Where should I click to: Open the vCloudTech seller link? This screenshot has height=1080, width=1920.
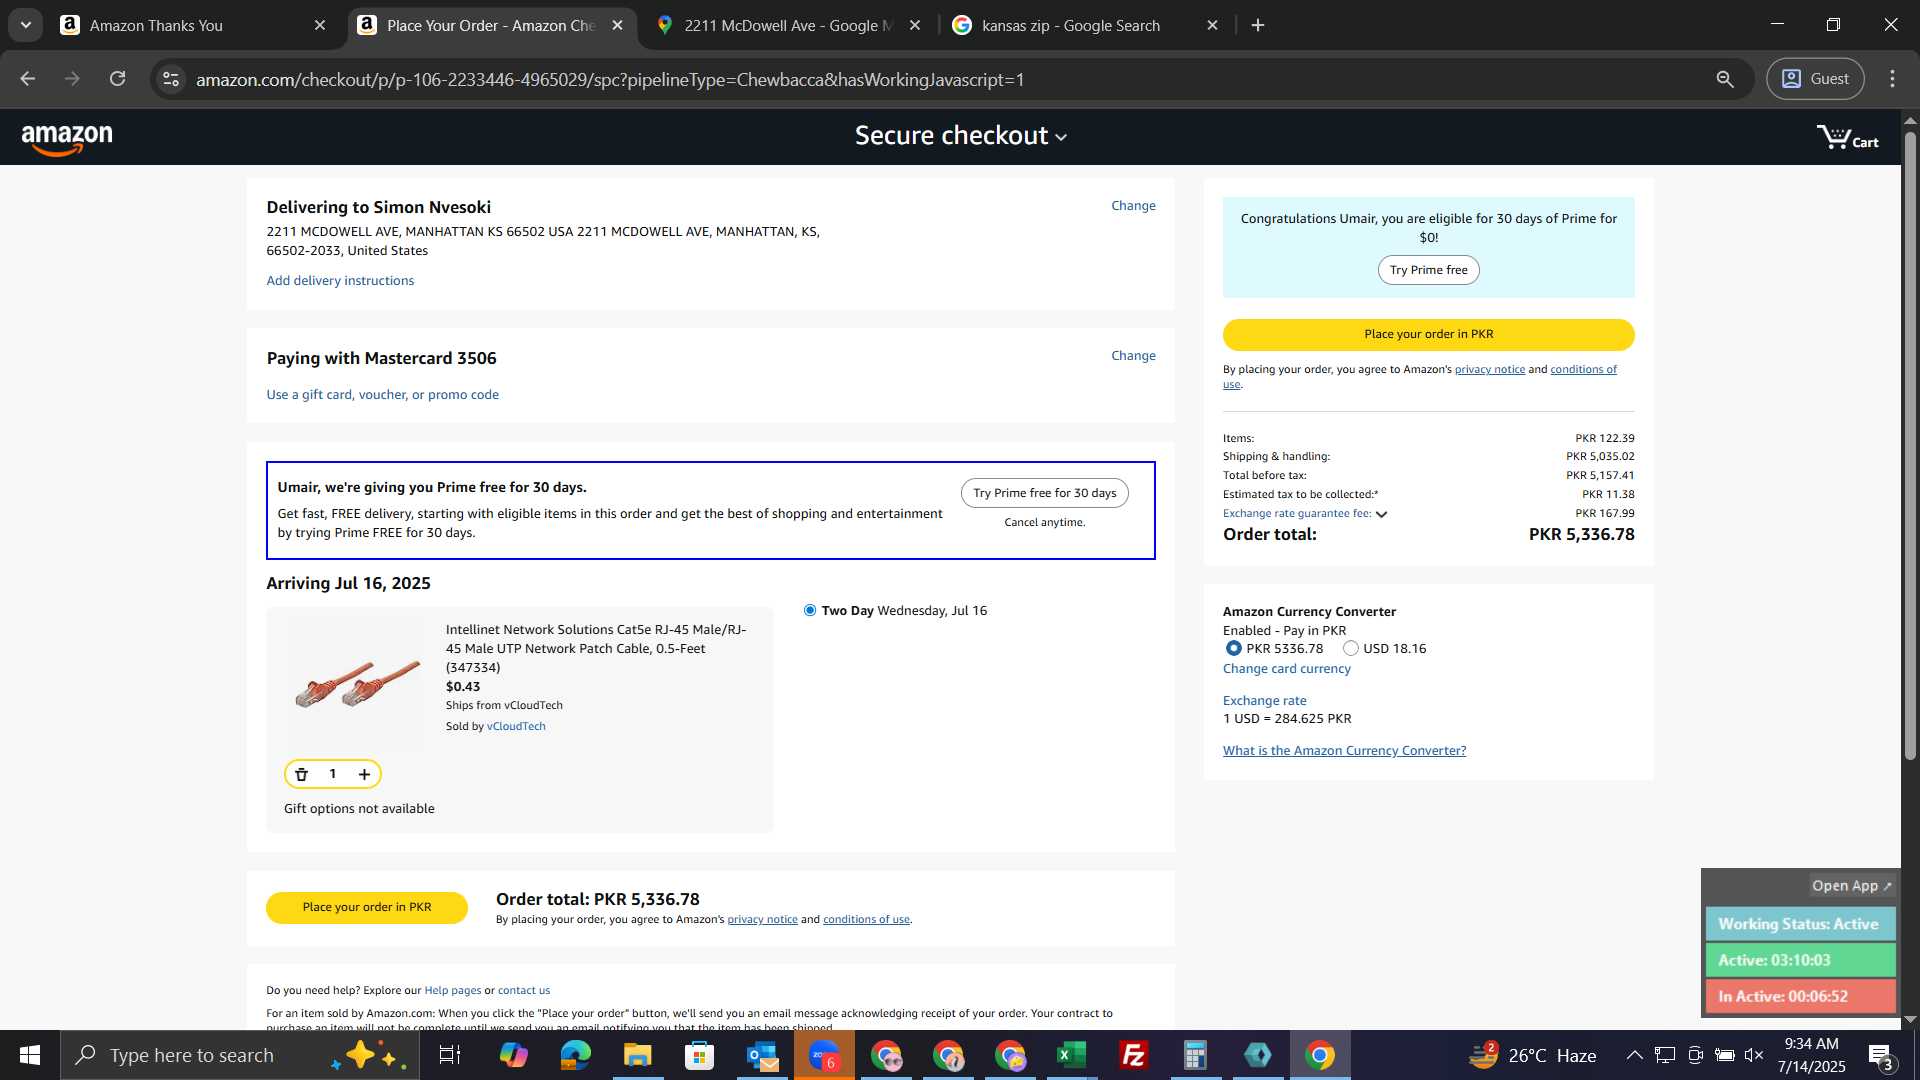516,727
